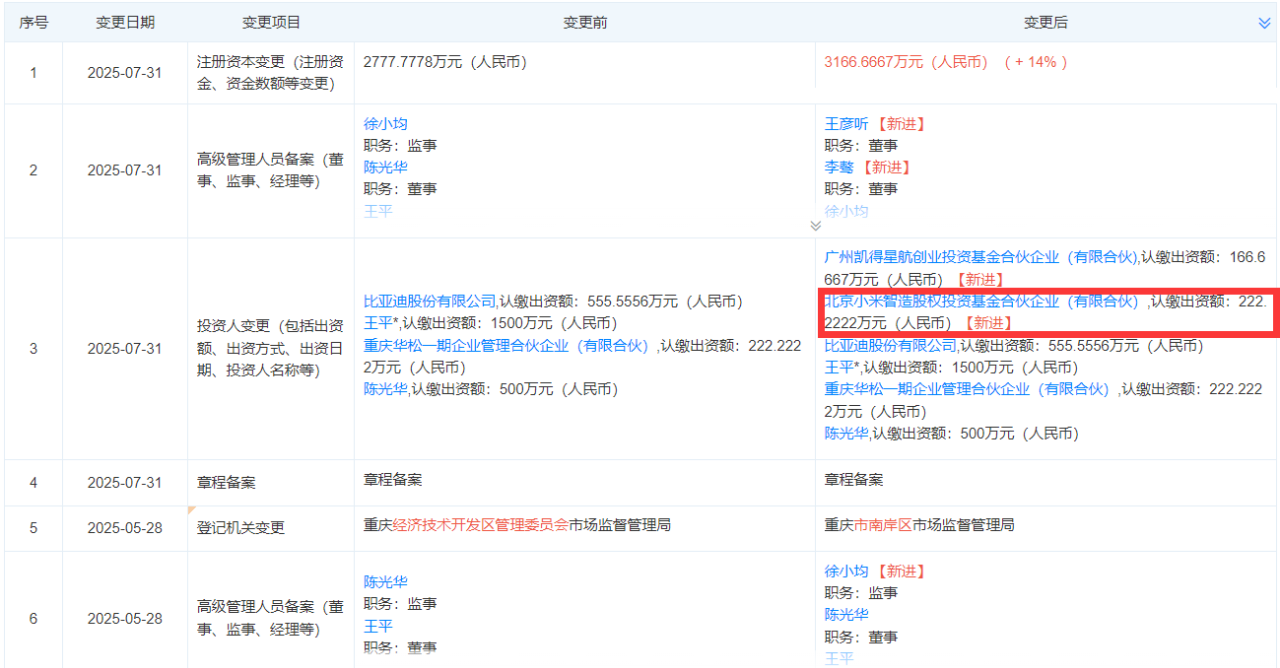This screenshot has width=1280, height=668.
Task: Open 王彦昕 link in row 2 变更后
Action: tap(847, 124)
